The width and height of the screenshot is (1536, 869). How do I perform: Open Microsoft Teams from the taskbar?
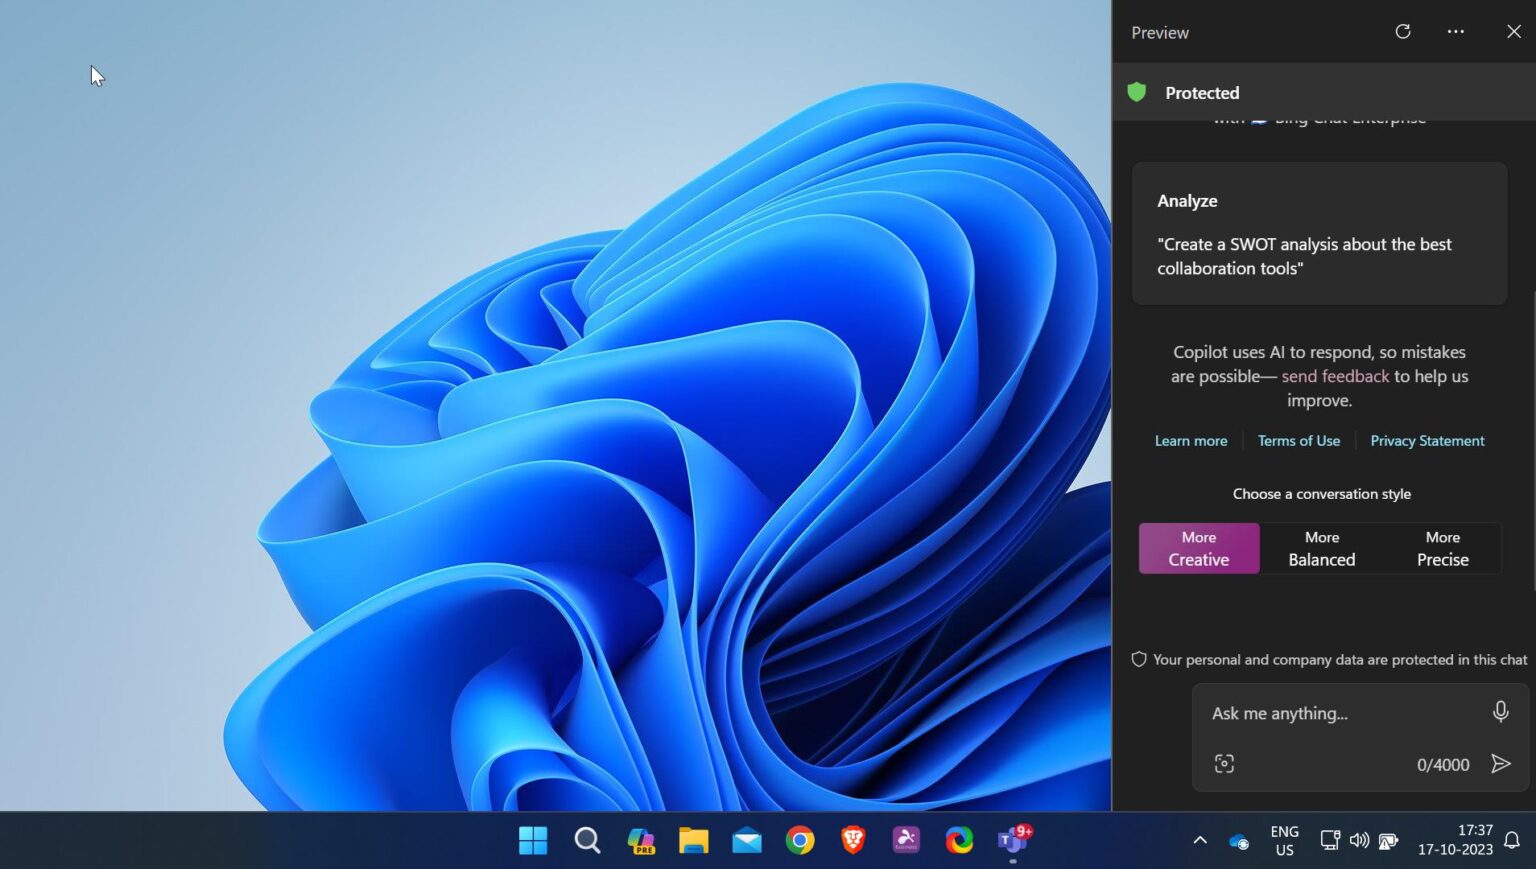click(x=1012, y=841)
